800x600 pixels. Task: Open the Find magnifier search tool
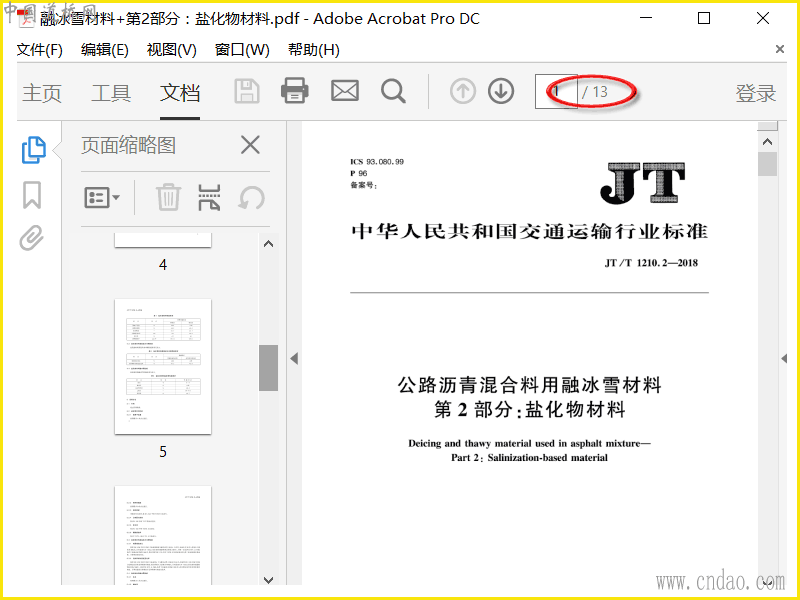tap(393, 92)
